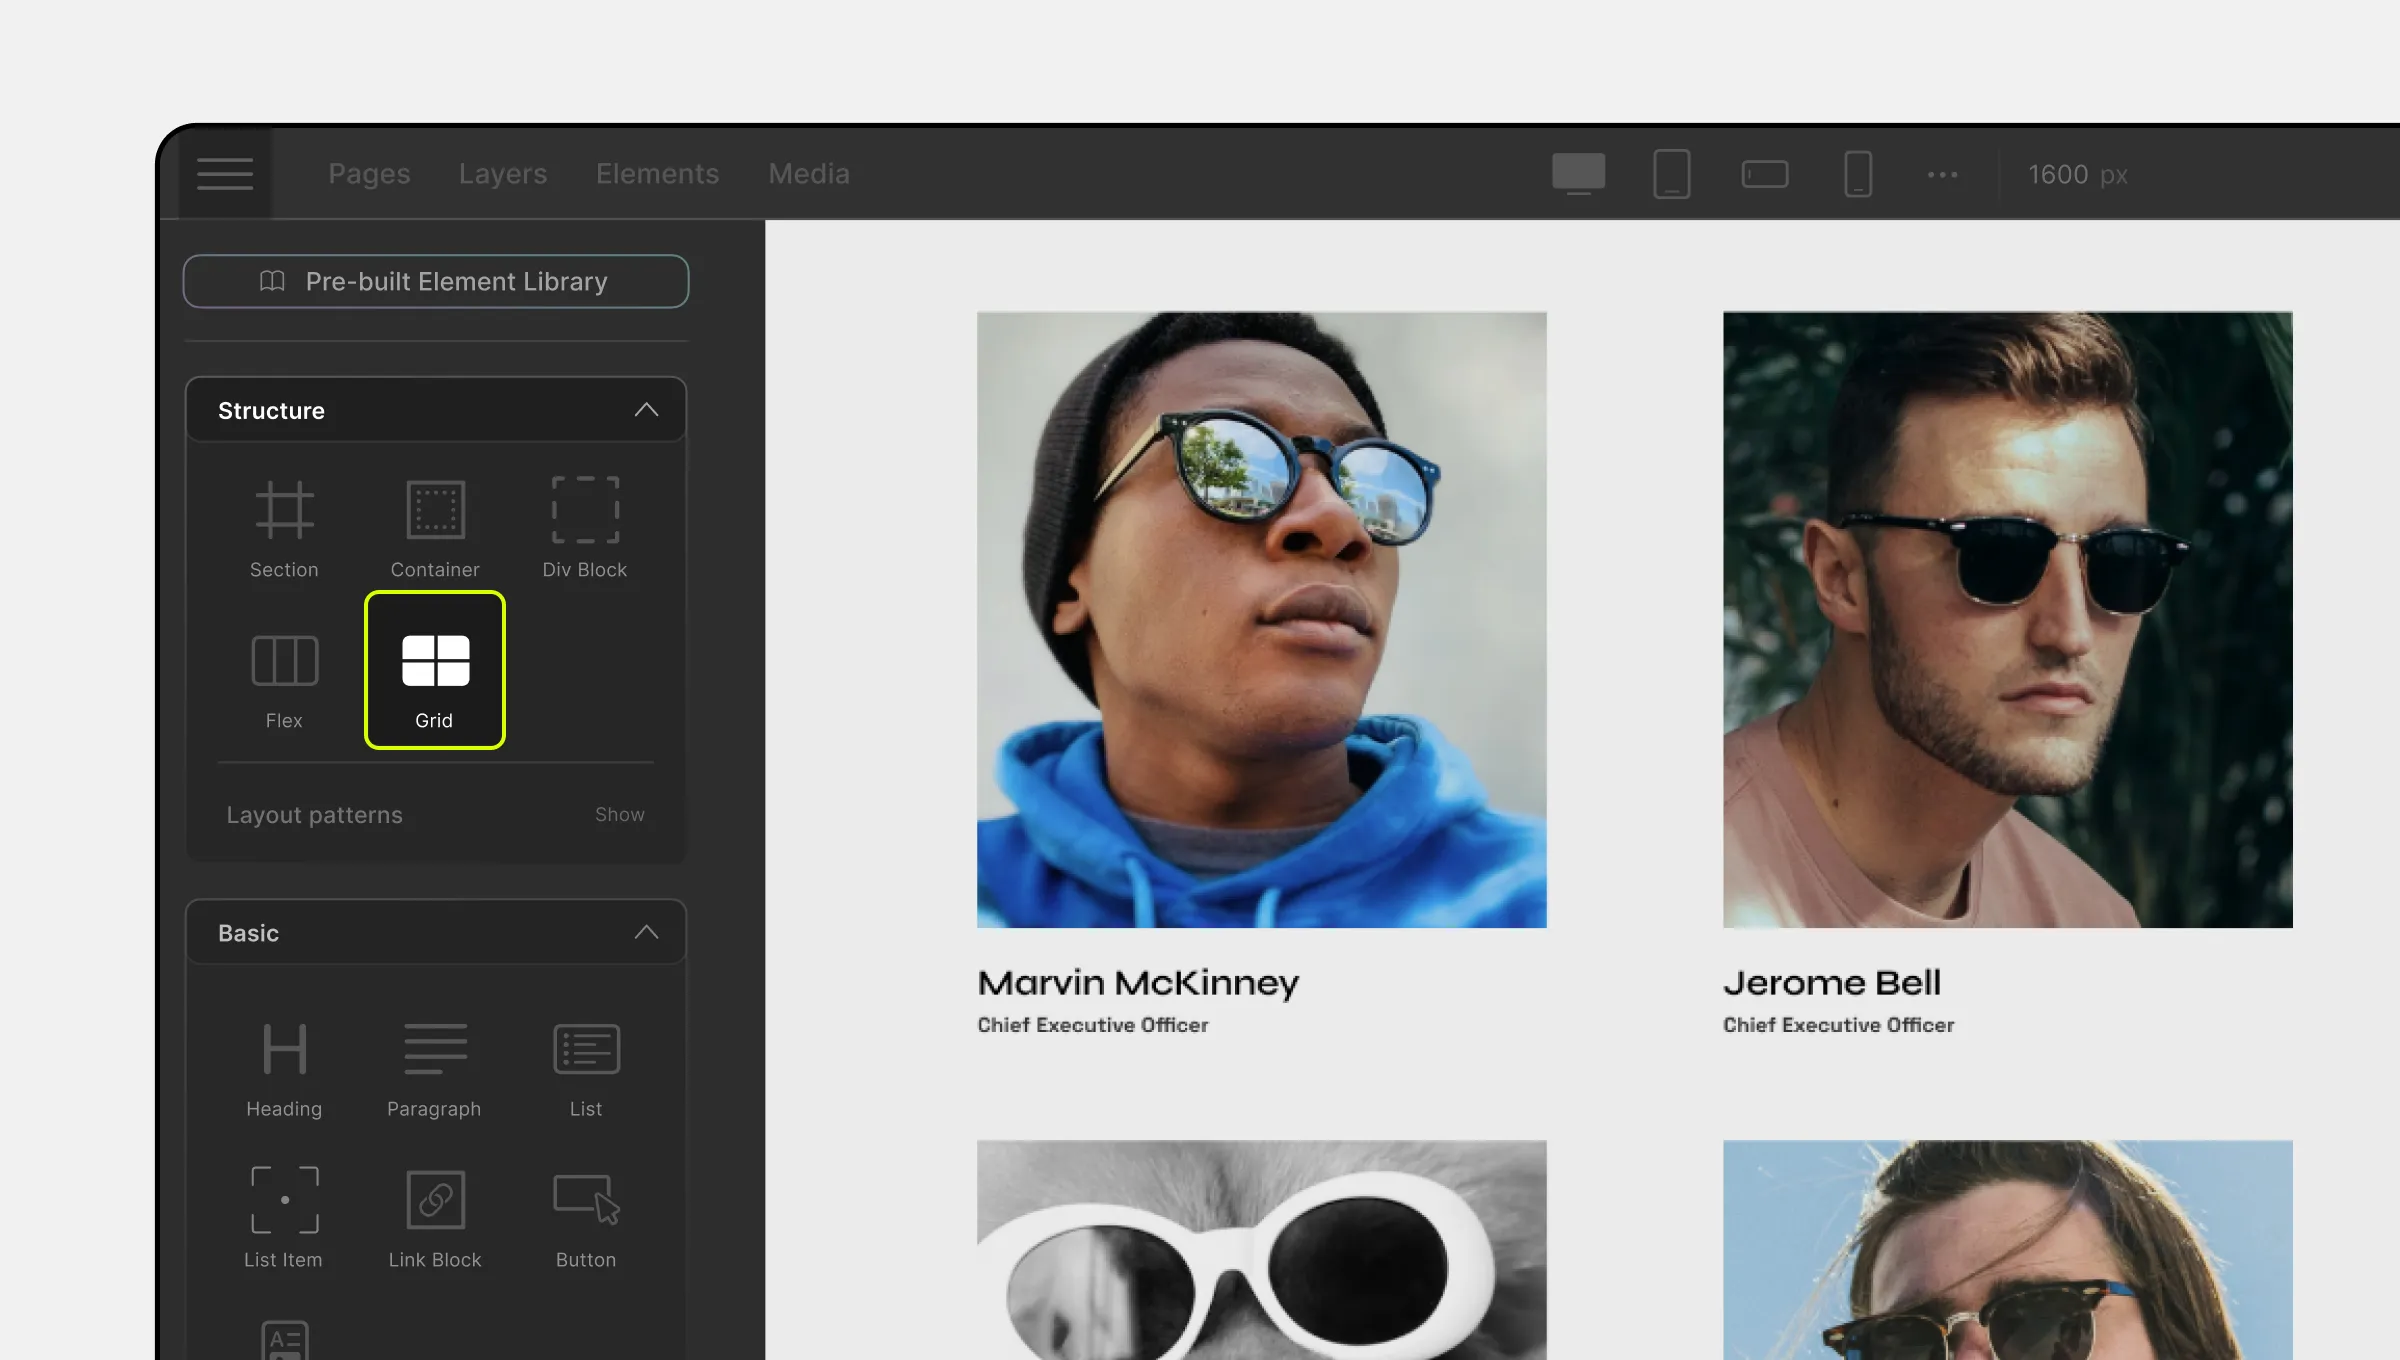The image size is (2400, 1360).
Task: Select the Link Block element
Action: (x=434, y=1213)
